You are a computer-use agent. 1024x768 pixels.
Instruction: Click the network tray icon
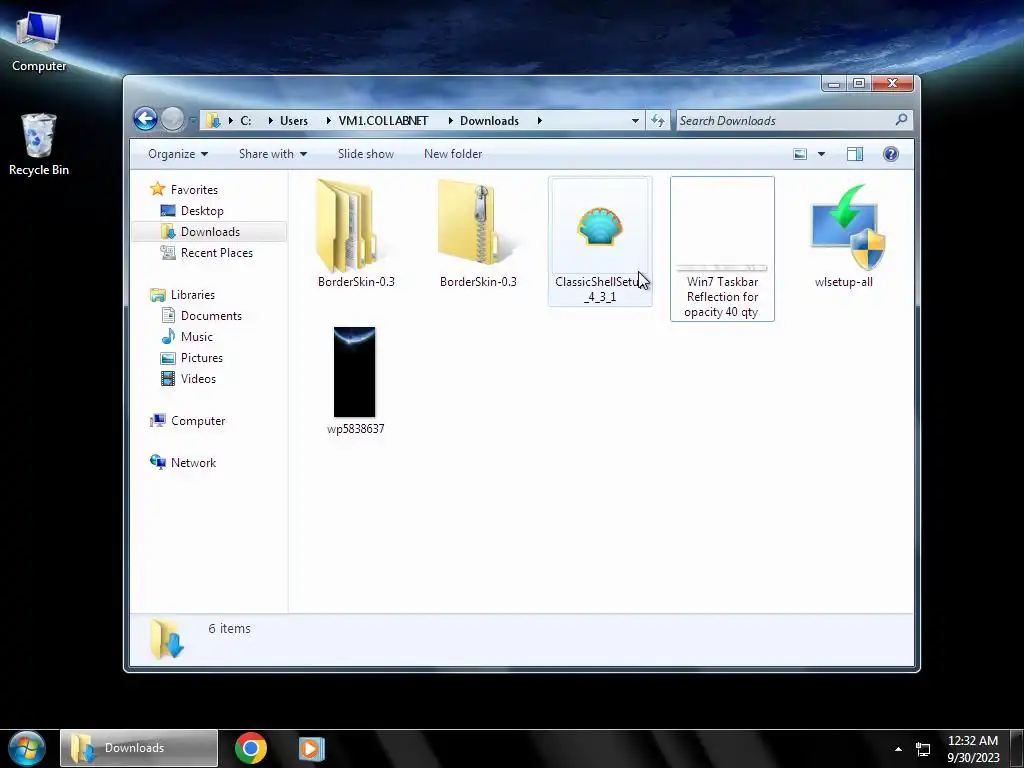[923, 749]
